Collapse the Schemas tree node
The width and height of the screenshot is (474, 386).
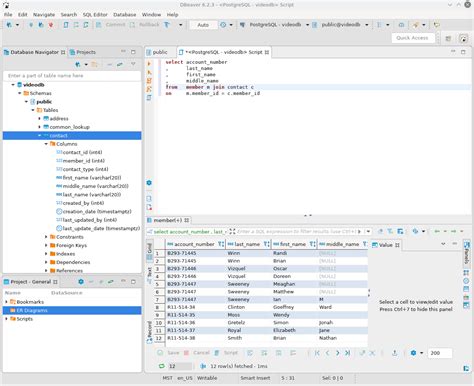pos(20,93)
